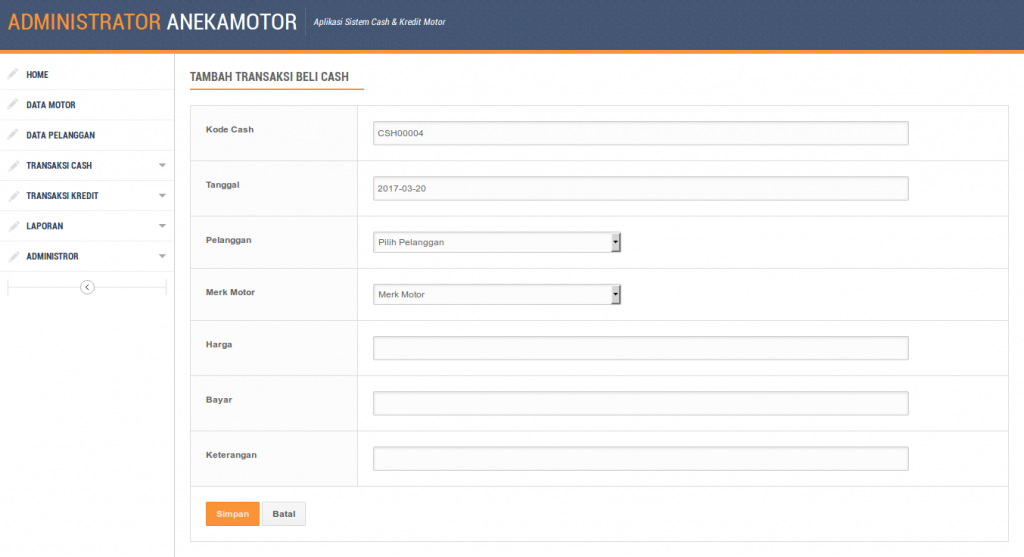Screen dimensions: 1024x557
Task: Expand the LAPORAN submenu arrow
Action: click(x=162, y=226)
